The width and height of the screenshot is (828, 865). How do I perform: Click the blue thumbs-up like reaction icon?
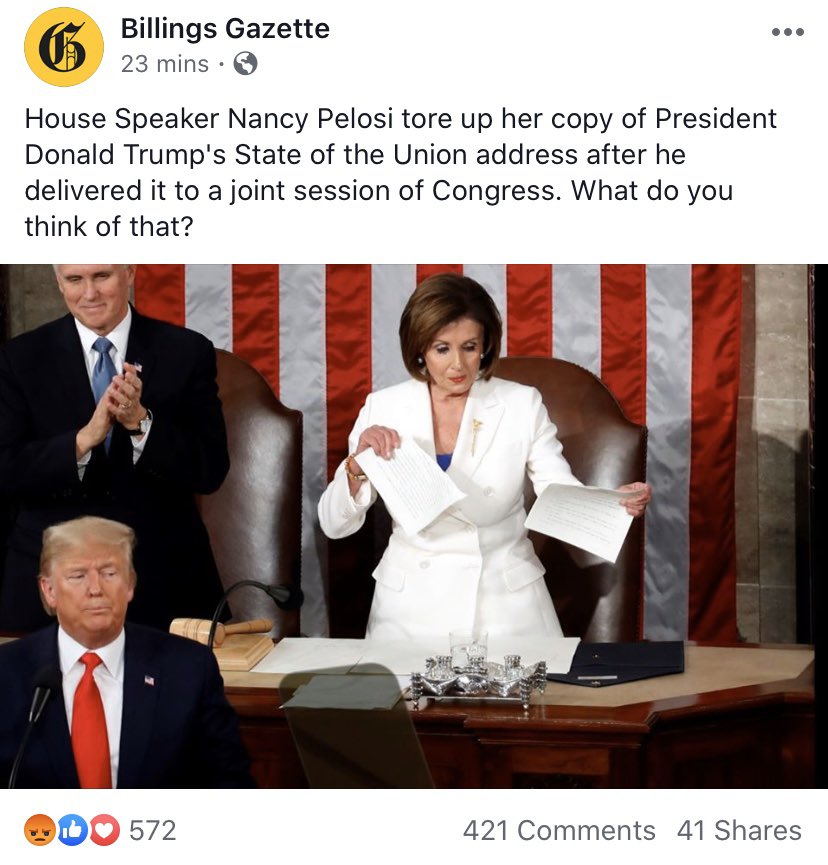[x=72, y=830]
